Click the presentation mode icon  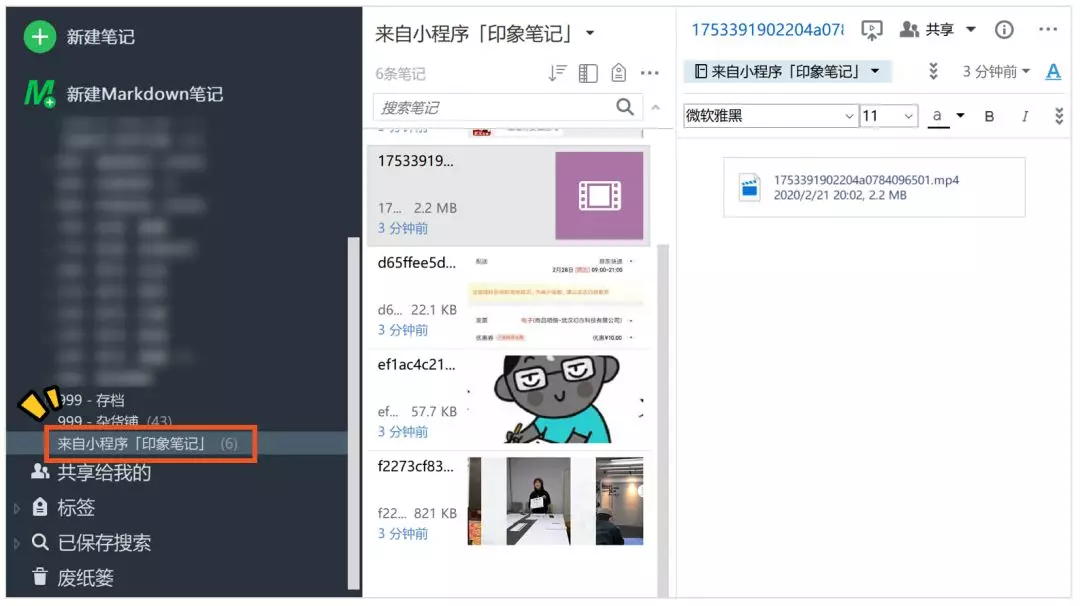(872, 30)
